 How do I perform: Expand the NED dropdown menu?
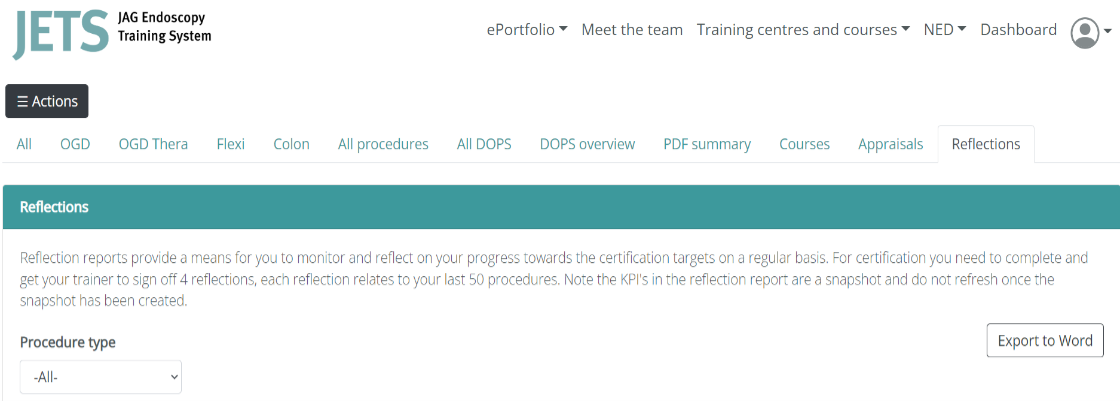[944, 30]
